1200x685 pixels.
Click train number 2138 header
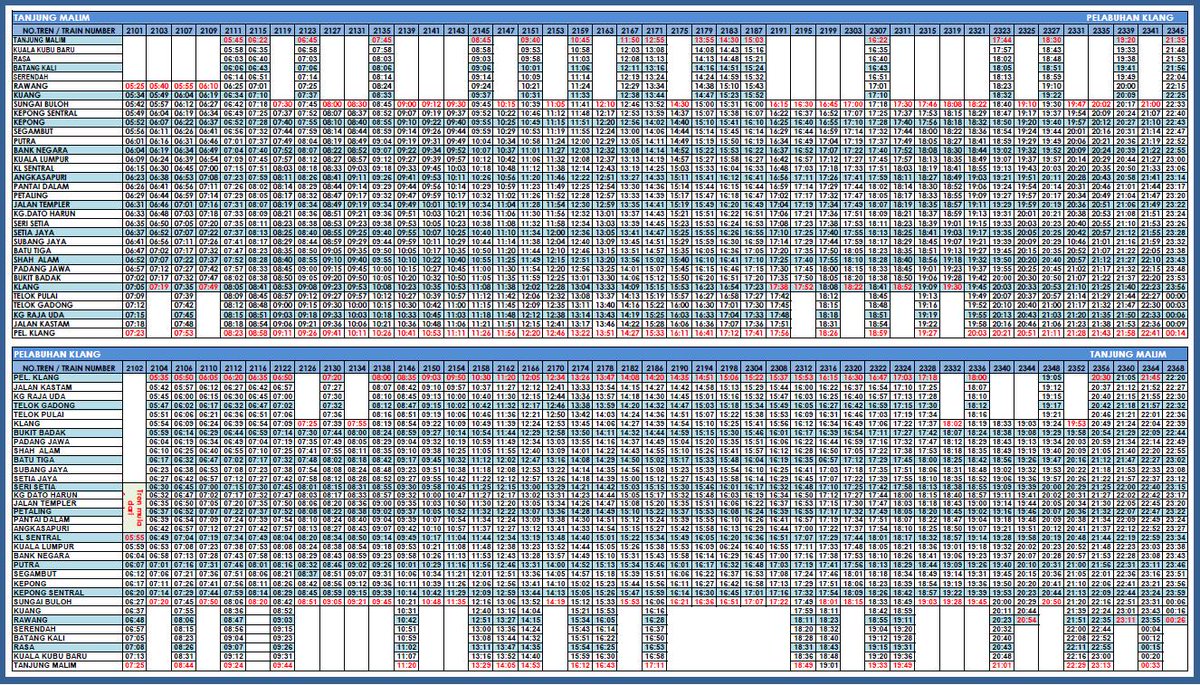(381, 368)
